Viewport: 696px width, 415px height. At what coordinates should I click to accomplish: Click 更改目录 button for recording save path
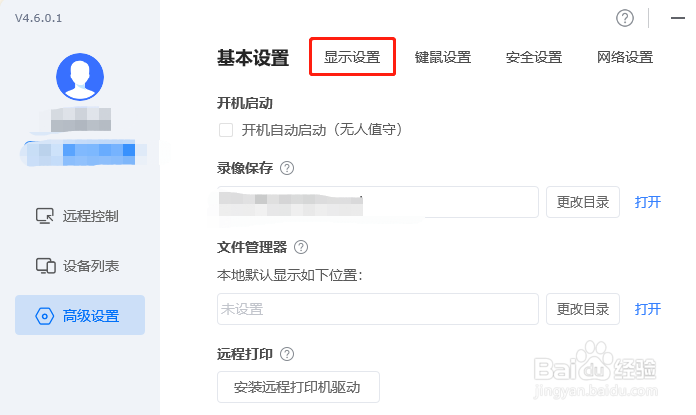(x=583, y=202)
